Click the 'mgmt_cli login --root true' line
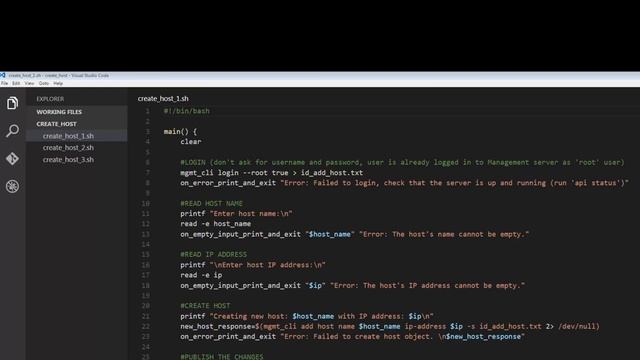Image resolution: width=640 pixels, height=360 pixels. click(x=271, y=173)
